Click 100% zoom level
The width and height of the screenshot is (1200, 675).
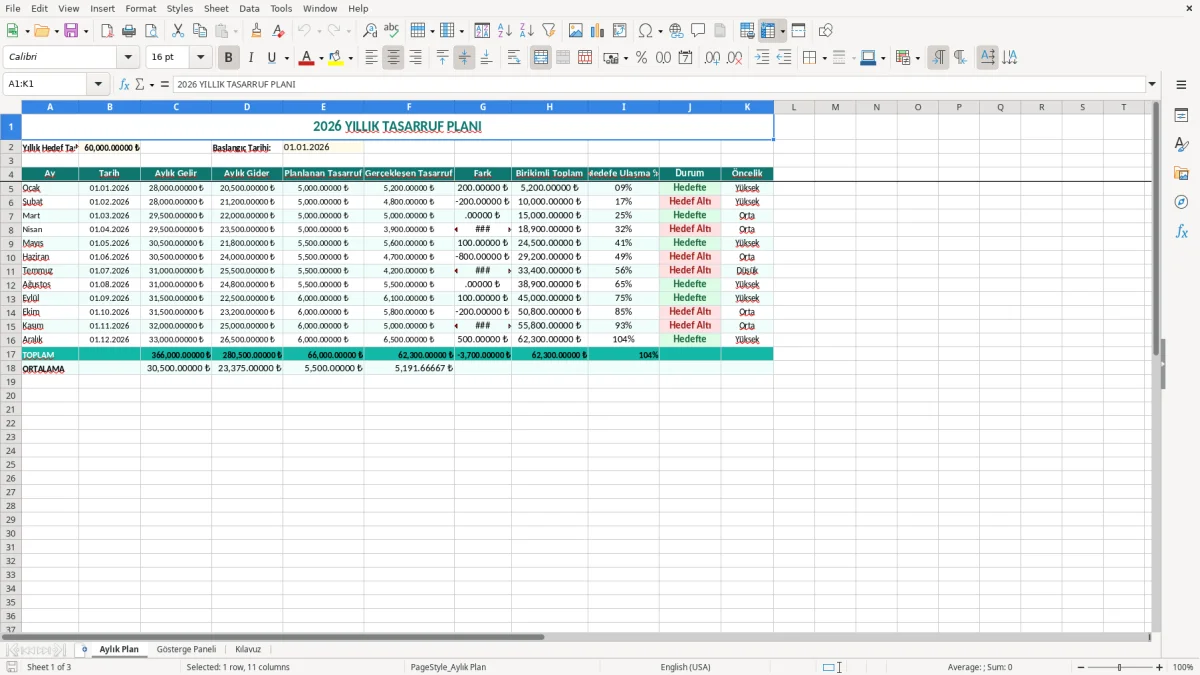click(1182, 667)
